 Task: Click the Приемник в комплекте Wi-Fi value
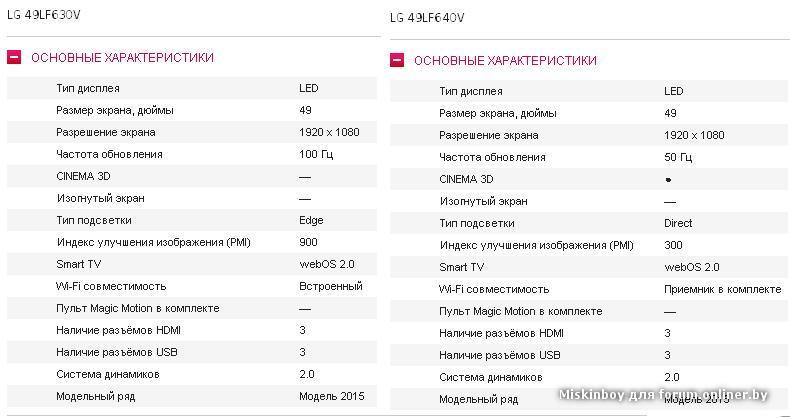point(722,289)
